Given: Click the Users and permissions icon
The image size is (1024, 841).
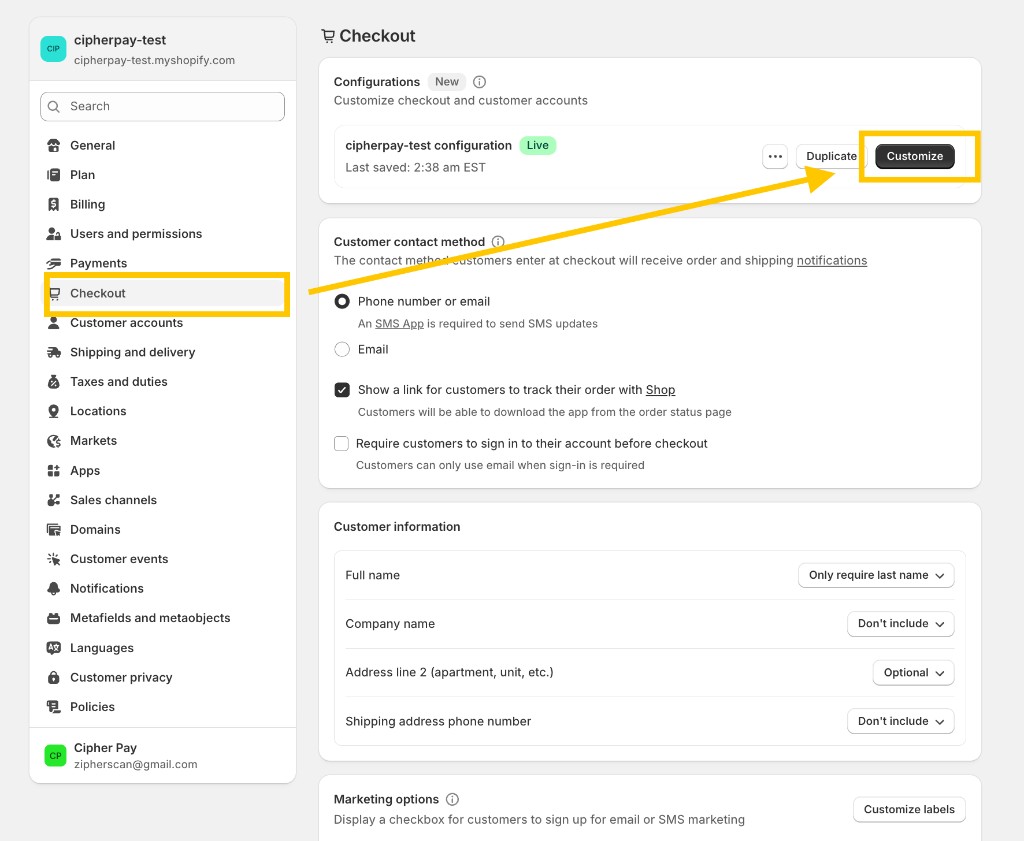Looking at the screenshot, I should 54,234.
